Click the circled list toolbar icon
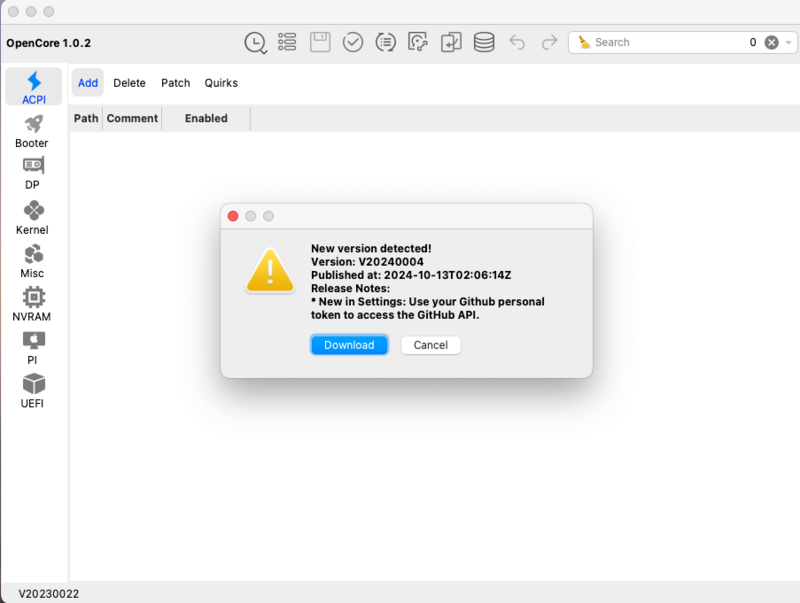The width and height of the screenshot is (800, 603). coord(385,42)
